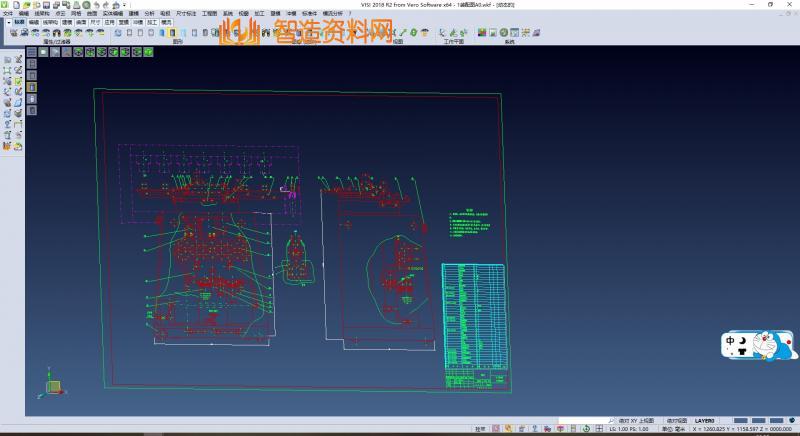Click first icon in the 属性/过滤器 group
800x436 pixels.
(x=13, y=32)
